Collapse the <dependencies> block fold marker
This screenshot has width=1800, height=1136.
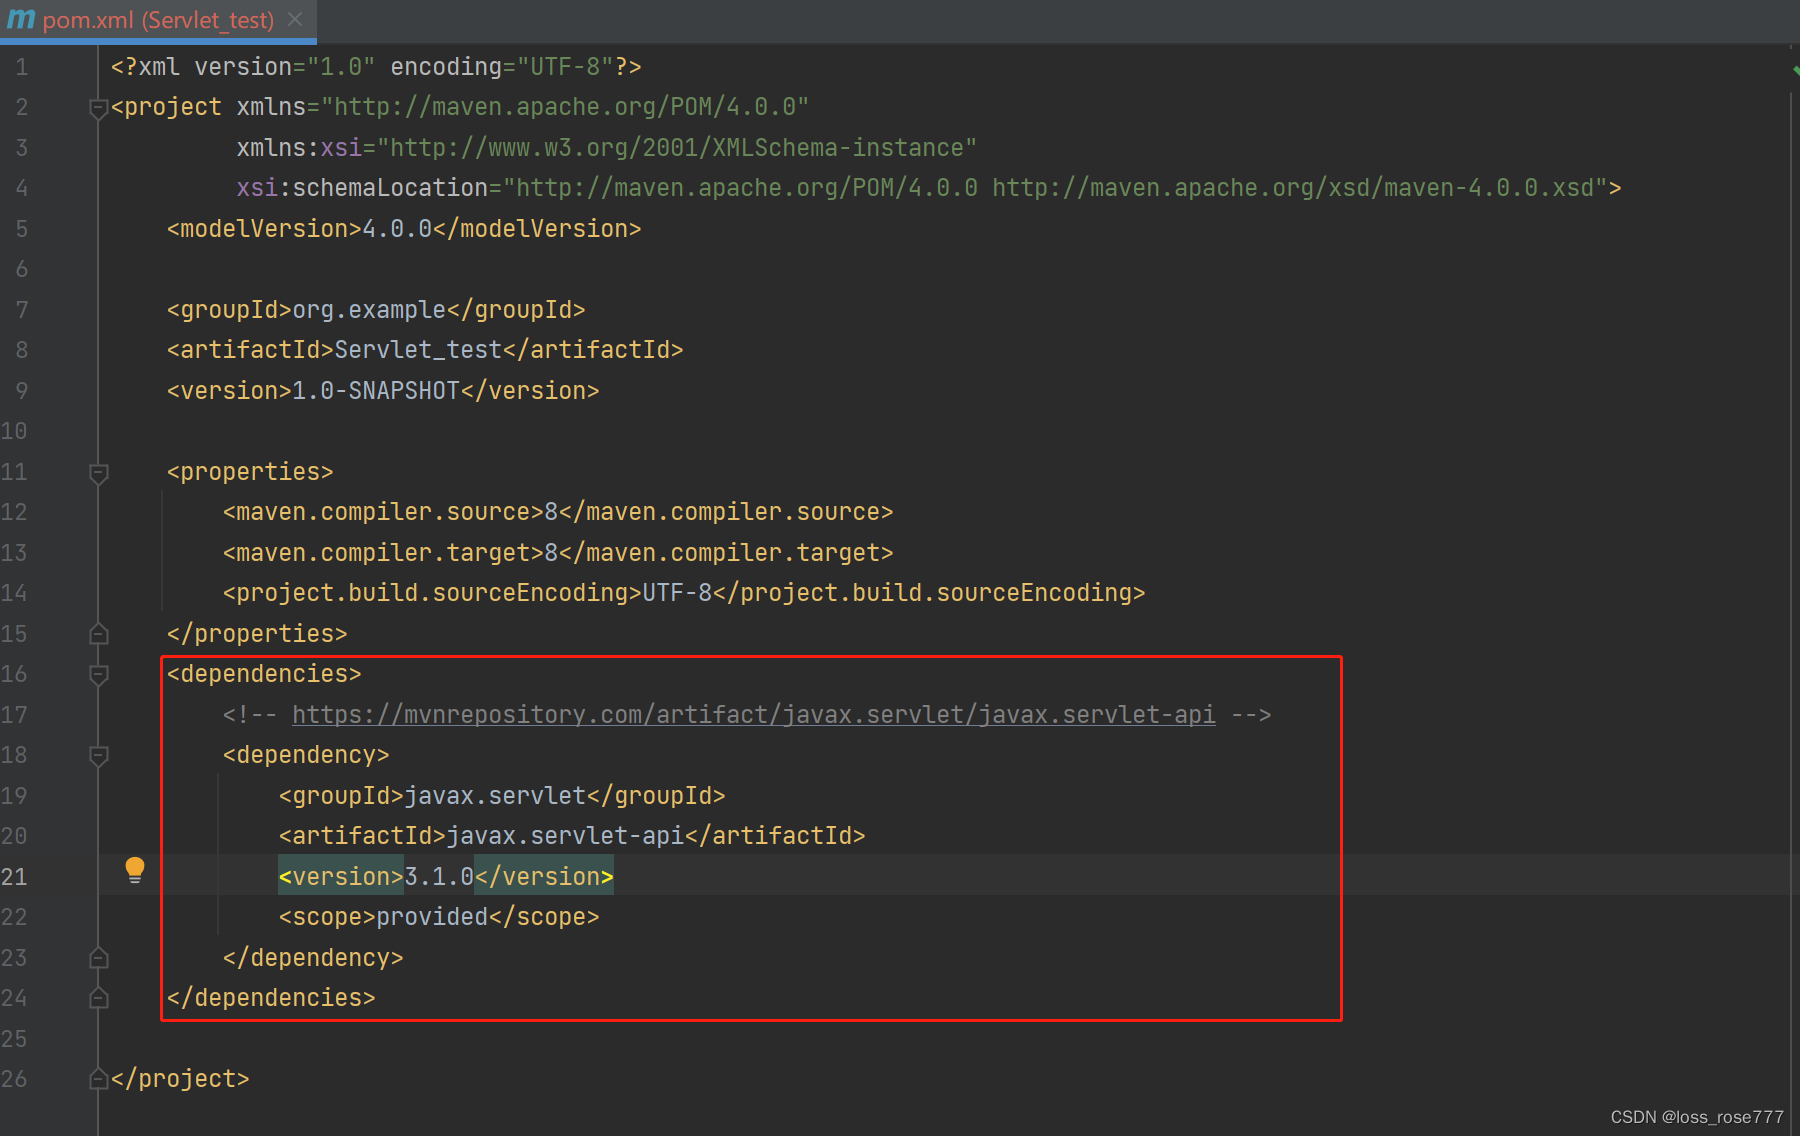click(x=98, y=675)
